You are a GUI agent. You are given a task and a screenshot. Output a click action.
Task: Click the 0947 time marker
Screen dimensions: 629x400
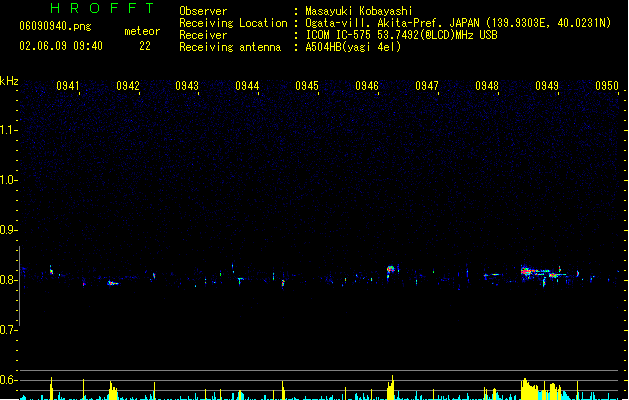click(427, 86)
